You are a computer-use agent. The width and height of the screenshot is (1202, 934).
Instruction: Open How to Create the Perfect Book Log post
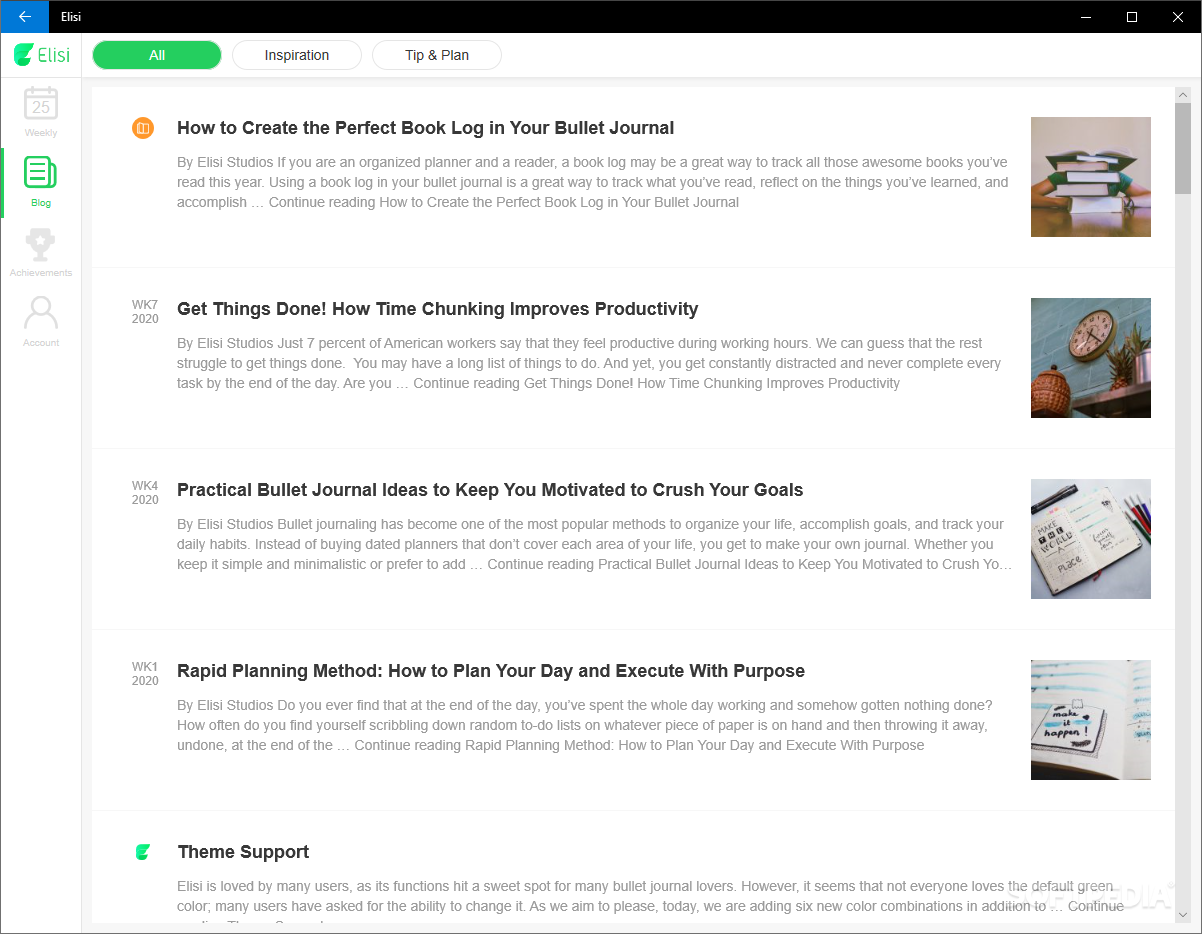point(425,128)
